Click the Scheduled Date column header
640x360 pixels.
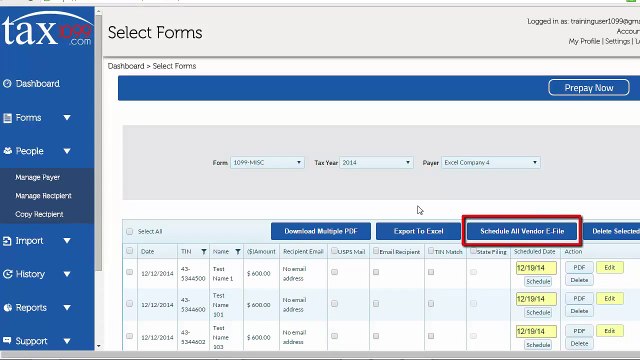534,251
